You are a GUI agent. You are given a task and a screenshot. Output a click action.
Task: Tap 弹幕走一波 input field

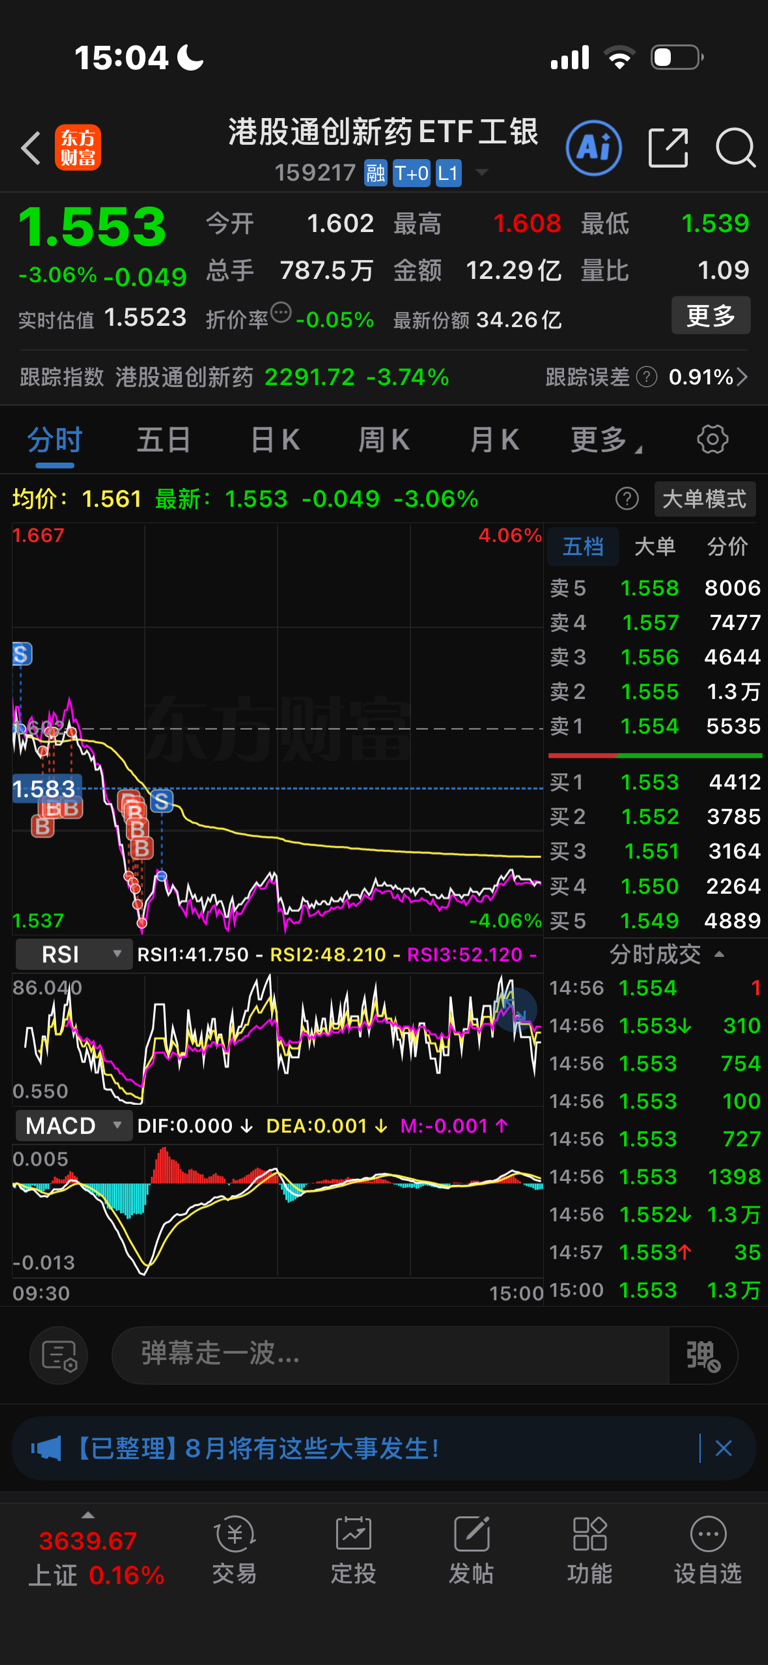(x=390, y=1355)
